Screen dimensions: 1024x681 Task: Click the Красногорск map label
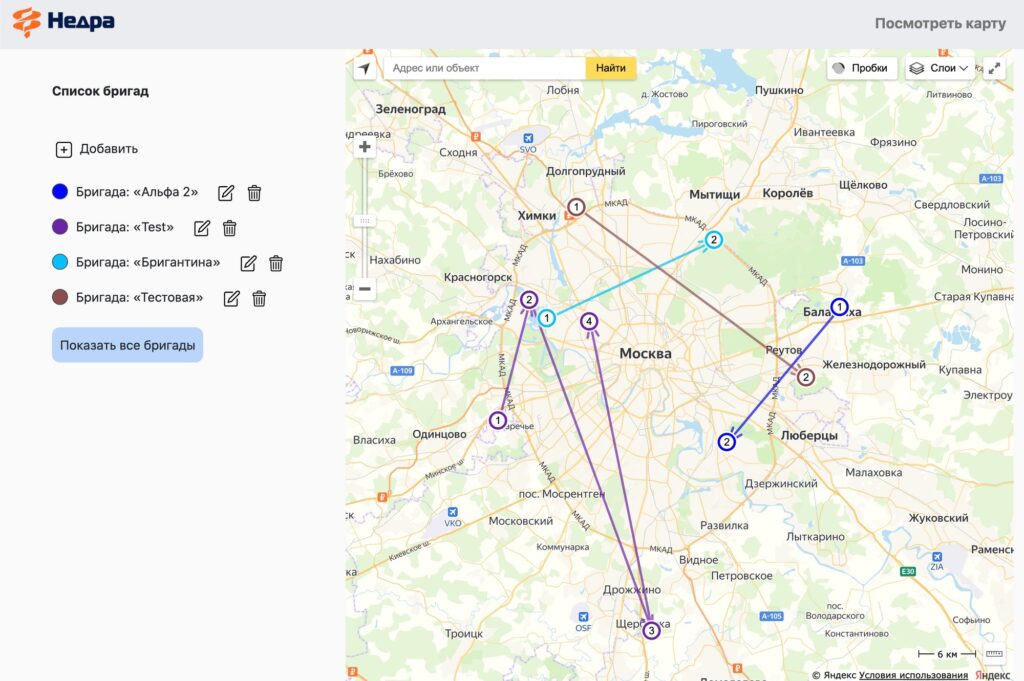pos(478,277)
